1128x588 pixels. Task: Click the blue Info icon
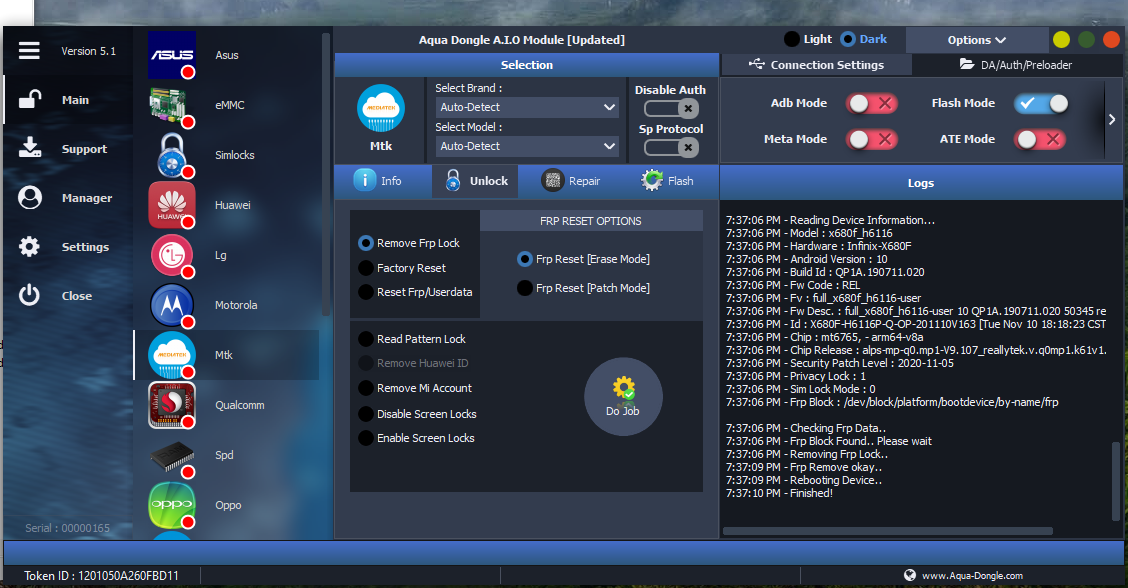[x=365, y=180]
